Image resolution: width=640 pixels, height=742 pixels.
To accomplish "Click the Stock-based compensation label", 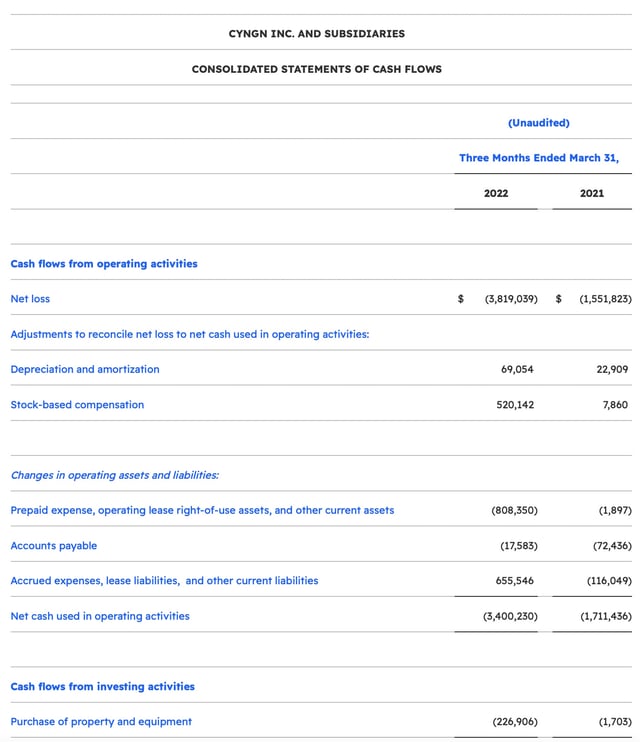I will (x=77, y=405).
